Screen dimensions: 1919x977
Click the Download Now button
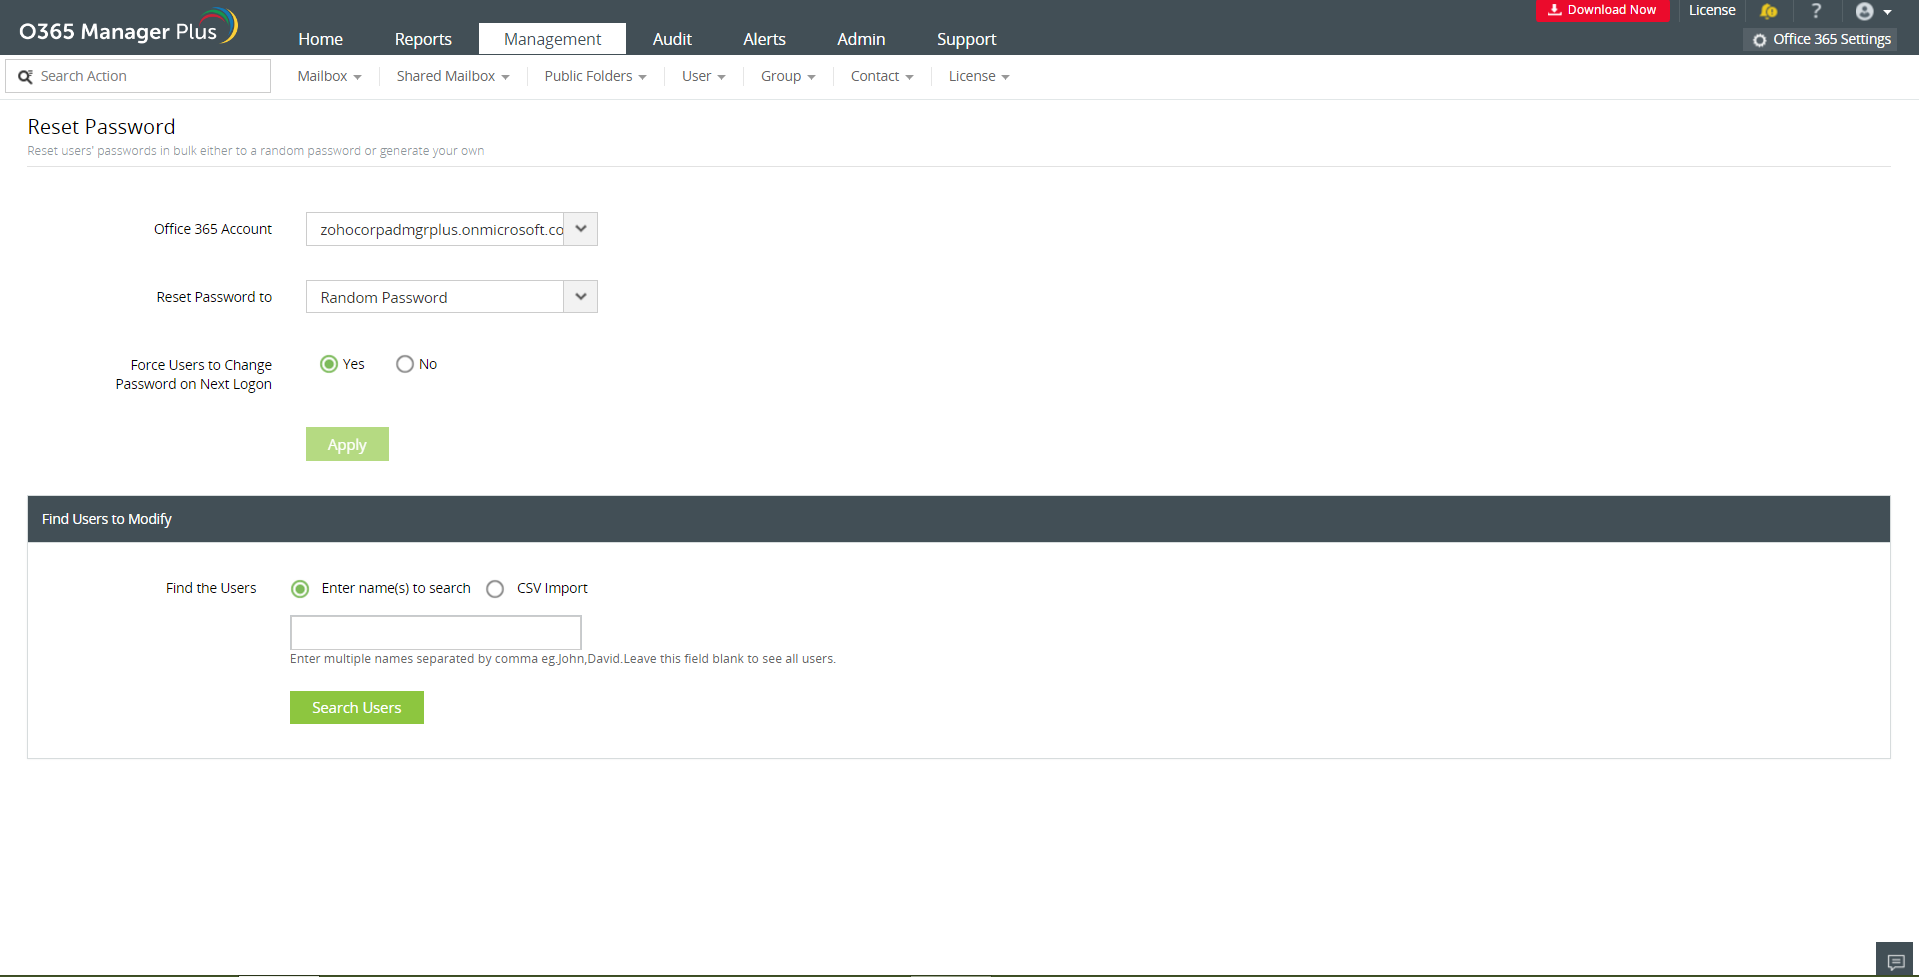[1602, 10]
